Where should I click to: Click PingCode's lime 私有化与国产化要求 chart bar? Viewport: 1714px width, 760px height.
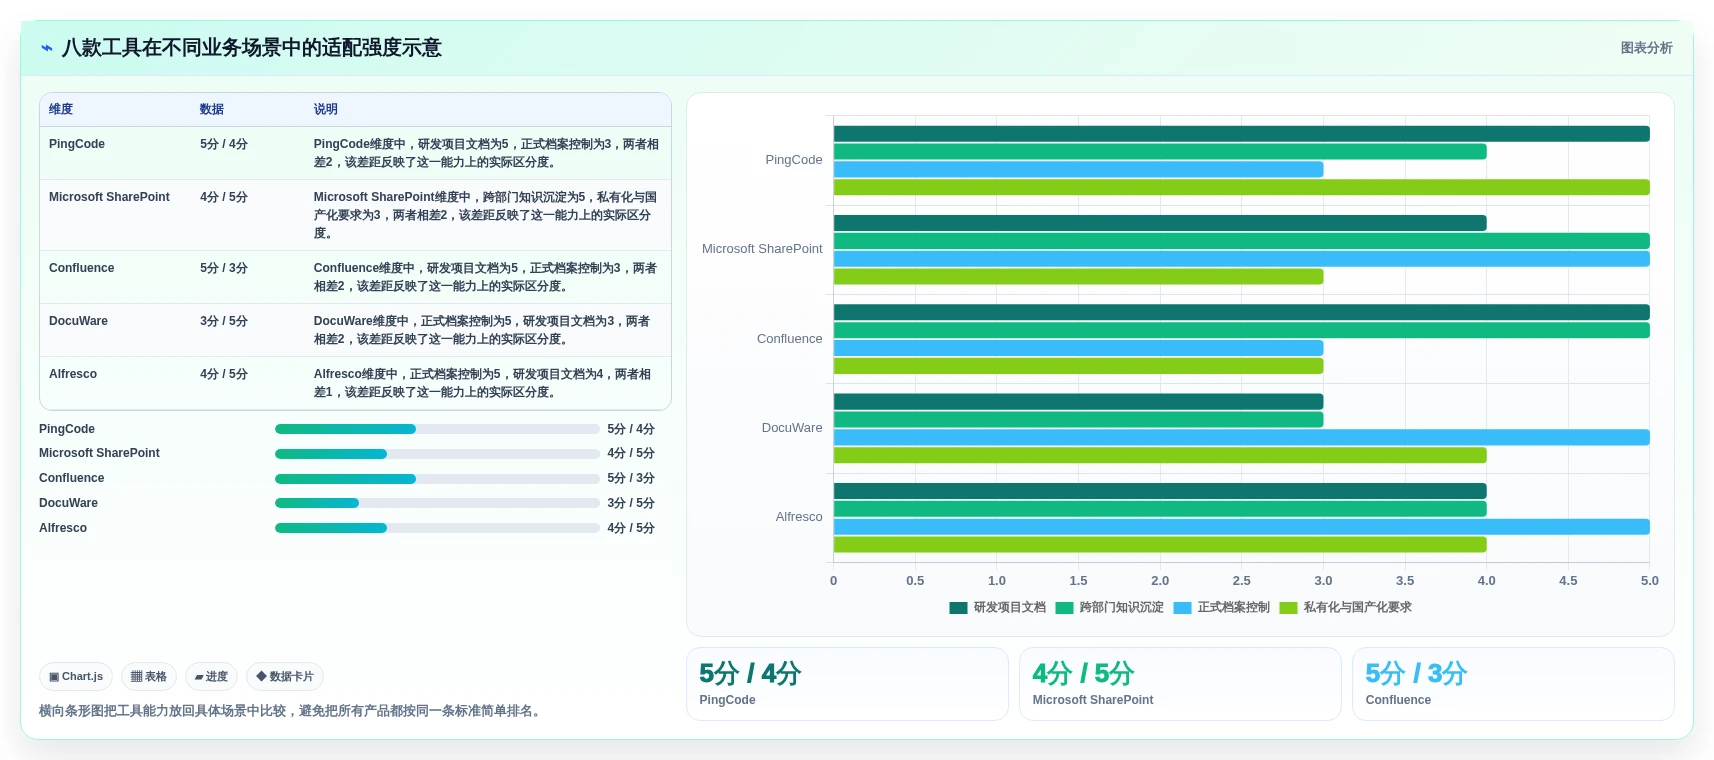click(1241, 187)
